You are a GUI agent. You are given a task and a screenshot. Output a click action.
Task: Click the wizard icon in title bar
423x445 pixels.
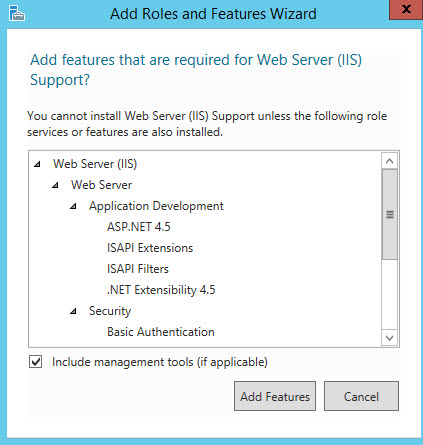16,13
